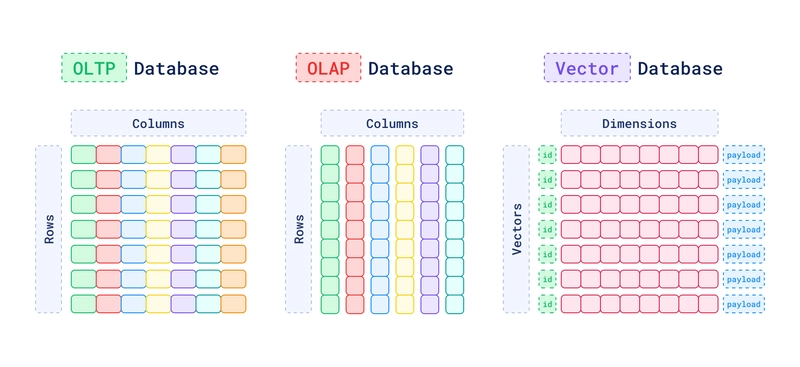Click the first vector's blue payload tag
This screenshot has width=800, height=367.
(x=743, y=155)
